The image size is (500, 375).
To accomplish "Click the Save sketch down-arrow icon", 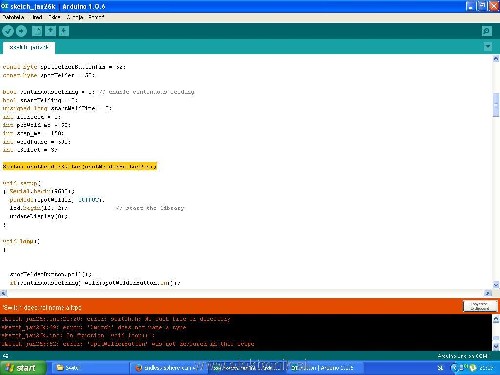I will [64, 31].
